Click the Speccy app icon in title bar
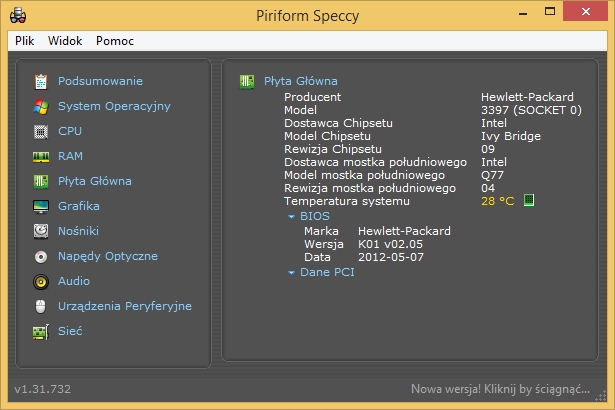The image size is (615, 410). point(18,15)
